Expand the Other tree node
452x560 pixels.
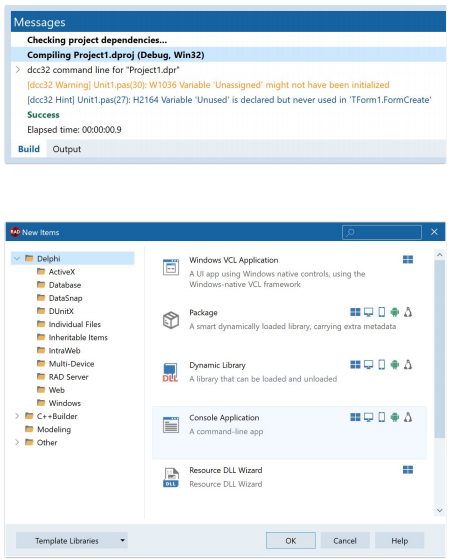coord(17,442)
